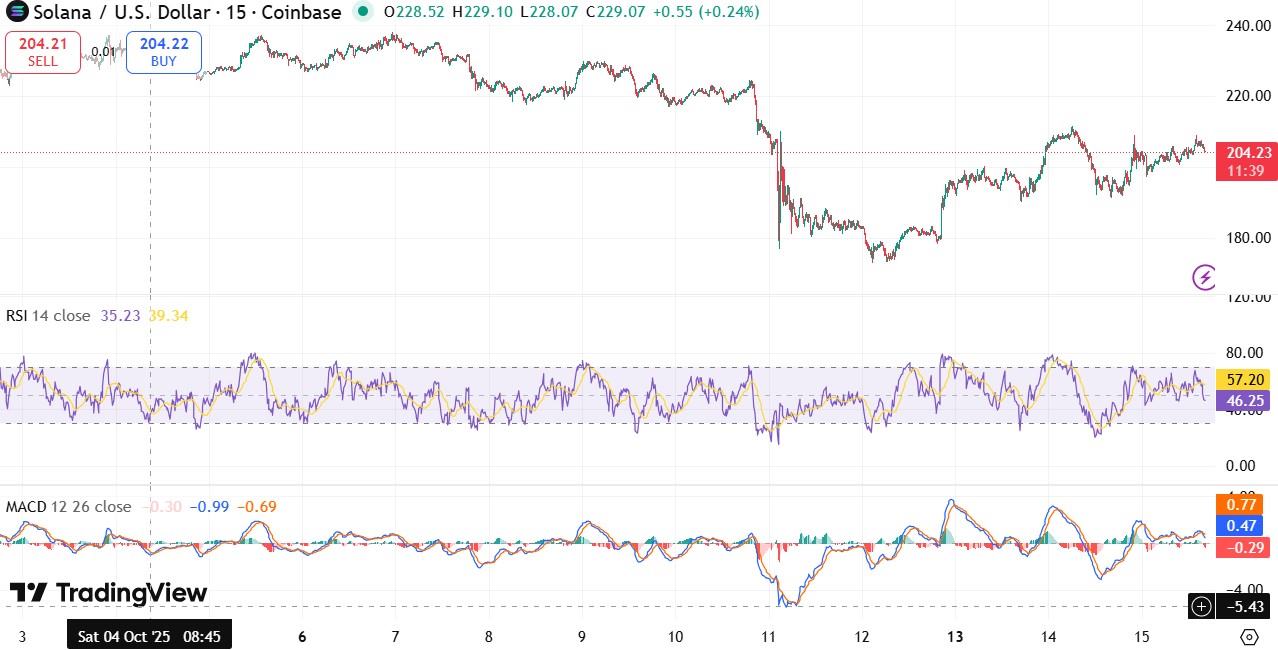Click the bold 13 on the time axis
Screen dimensions: 1278x650
pyautogui.click(x=955, y=637)
